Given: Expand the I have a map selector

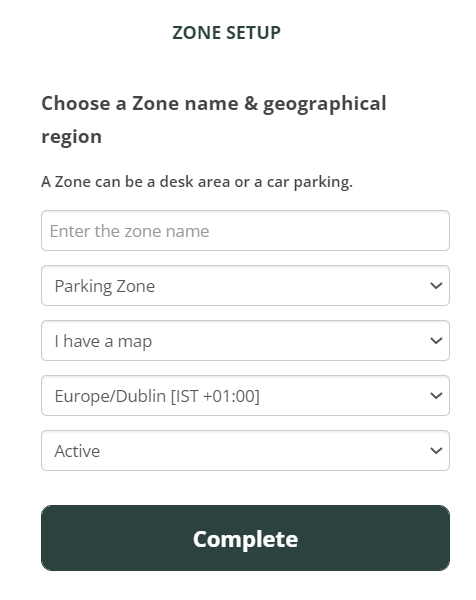Looking at the screenshot, I should click(x=245, y=341).
